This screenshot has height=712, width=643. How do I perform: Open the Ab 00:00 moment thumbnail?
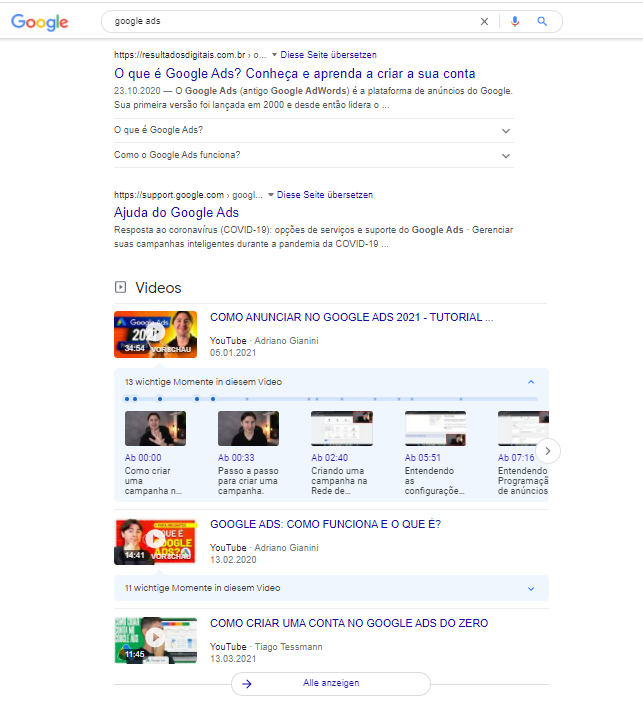(x=155, y=428)
